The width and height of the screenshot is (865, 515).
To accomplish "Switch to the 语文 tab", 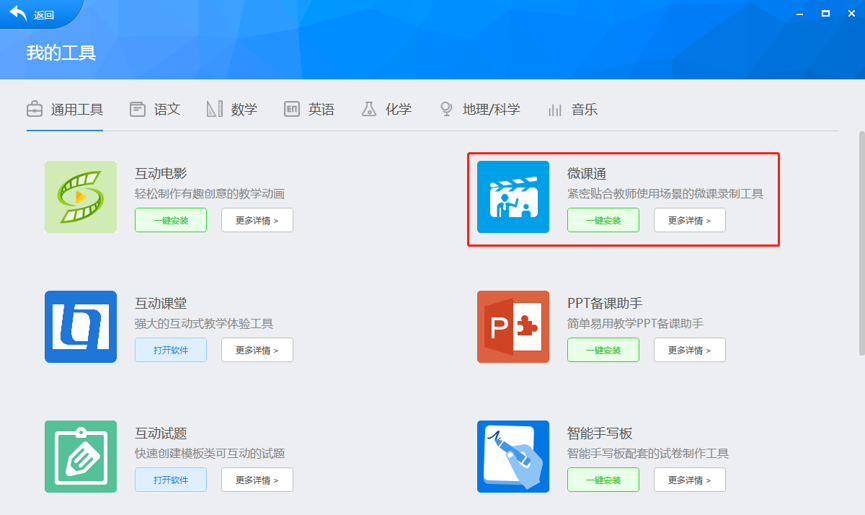I will pyautogui.click(x=155, y=109).
